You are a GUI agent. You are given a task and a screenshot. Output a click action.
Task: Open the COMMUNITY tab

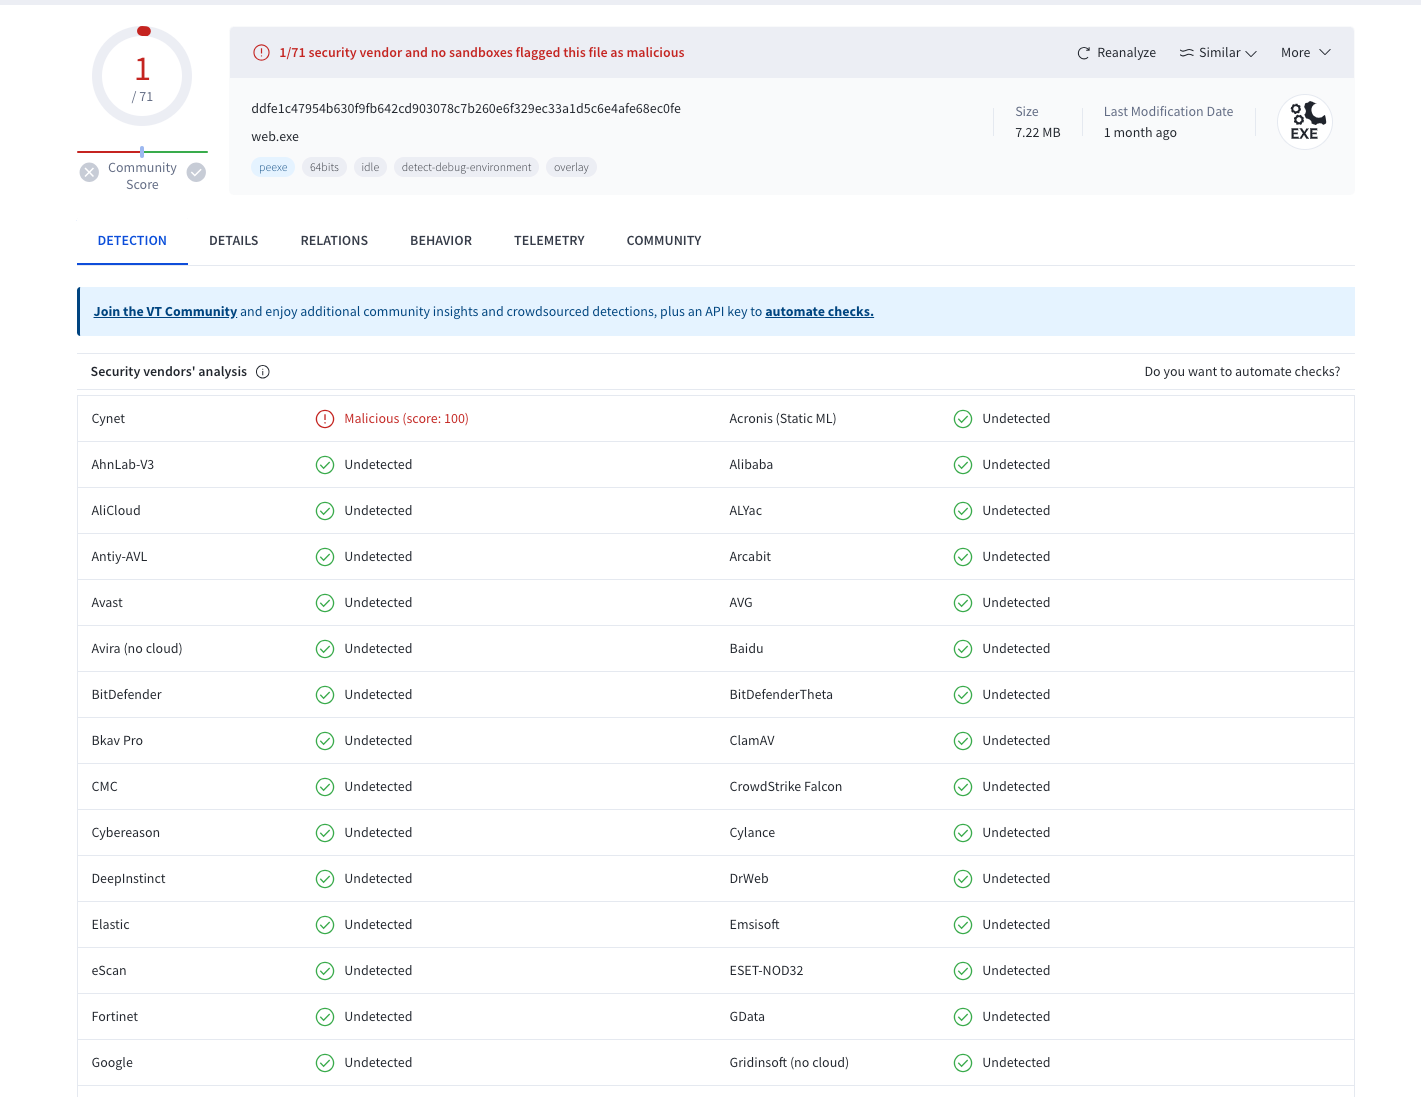[x=664, y=241]
